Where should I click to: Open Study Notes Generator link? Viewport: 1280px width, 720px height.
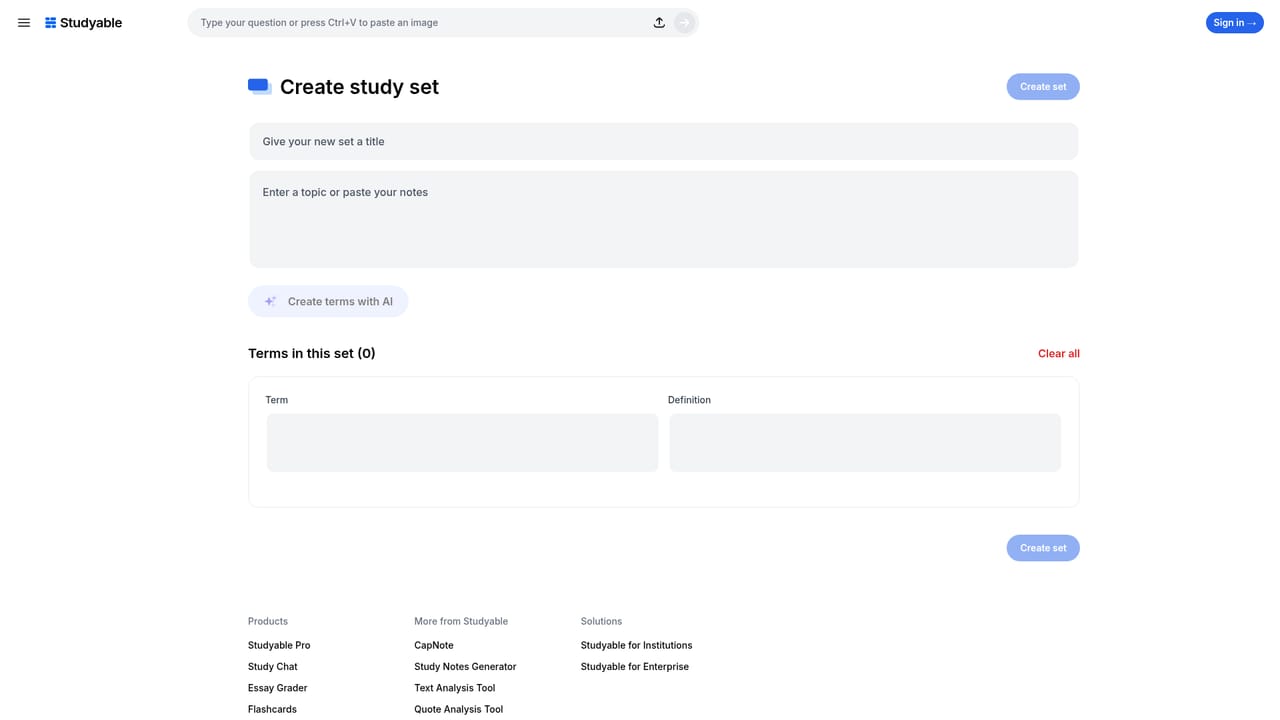pos(465,667)
